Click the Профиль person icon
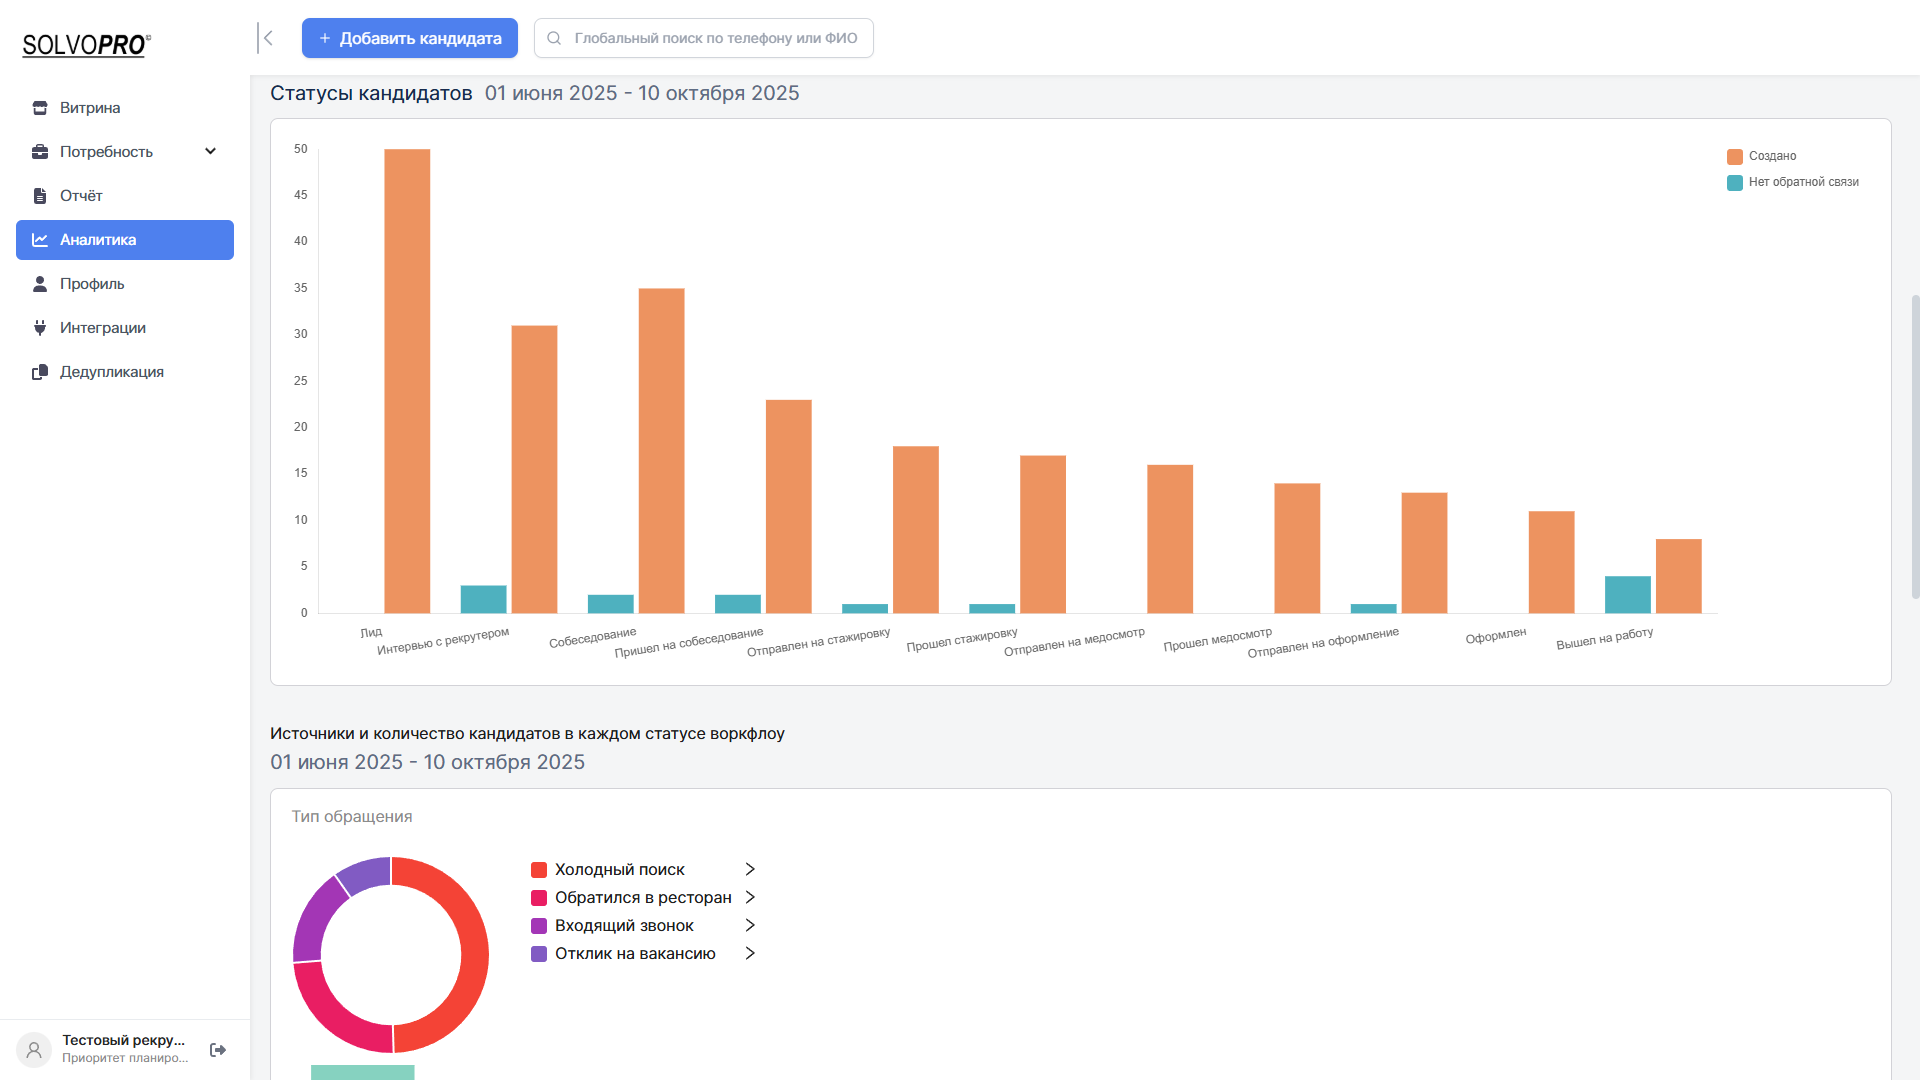This screenshot has width=1920, height=1080. (x=40, y=284)
